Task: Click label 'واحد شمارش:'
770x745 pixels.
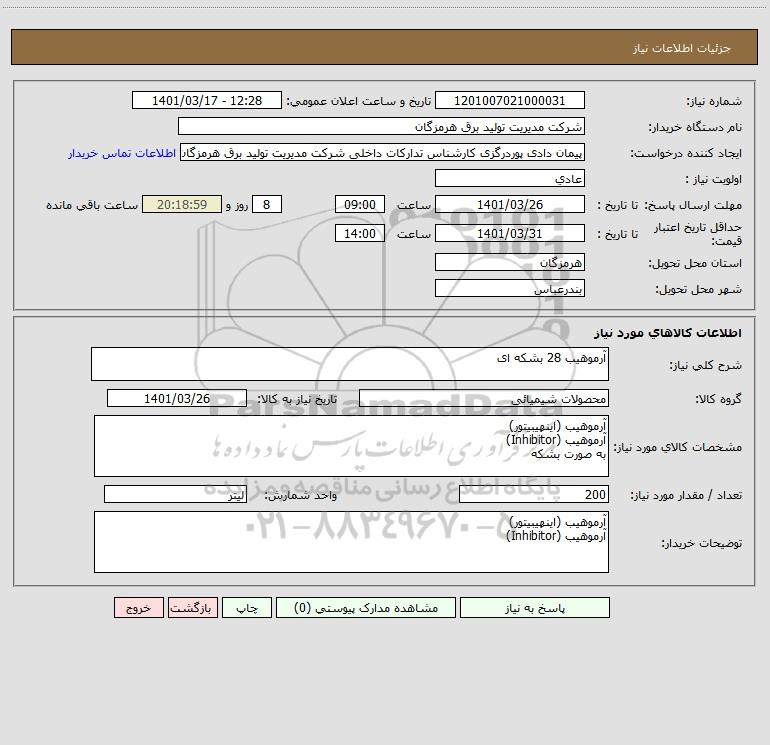Action: coord(301,496)
